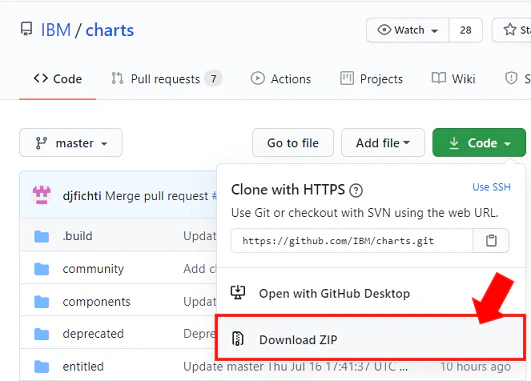Toggle the green Code dropdown button
531x381 pixels.
click(x=479, y=143)
